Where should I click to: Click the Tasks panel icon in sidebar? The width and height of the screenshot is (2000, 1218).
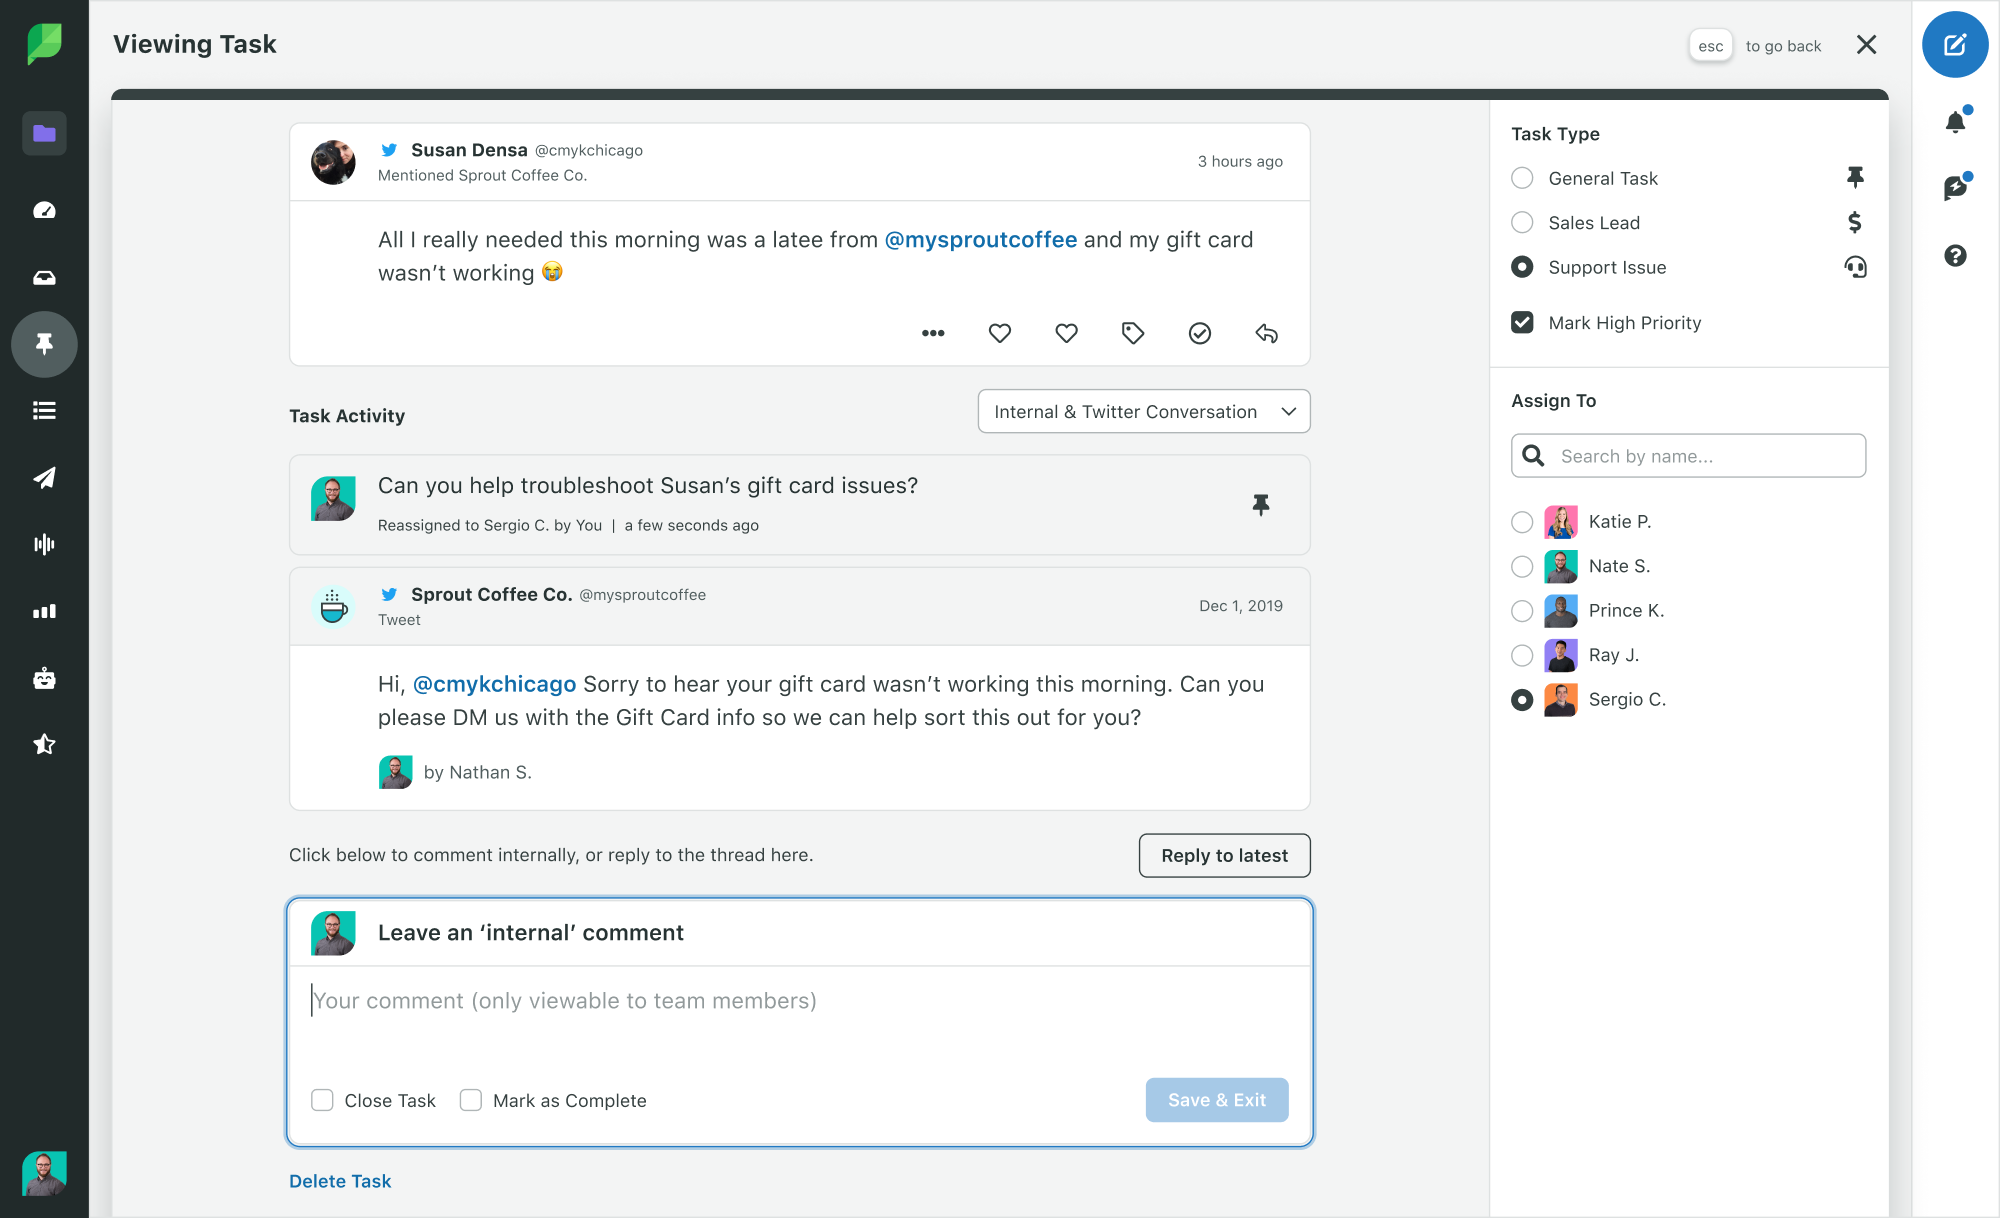[44, 343]
